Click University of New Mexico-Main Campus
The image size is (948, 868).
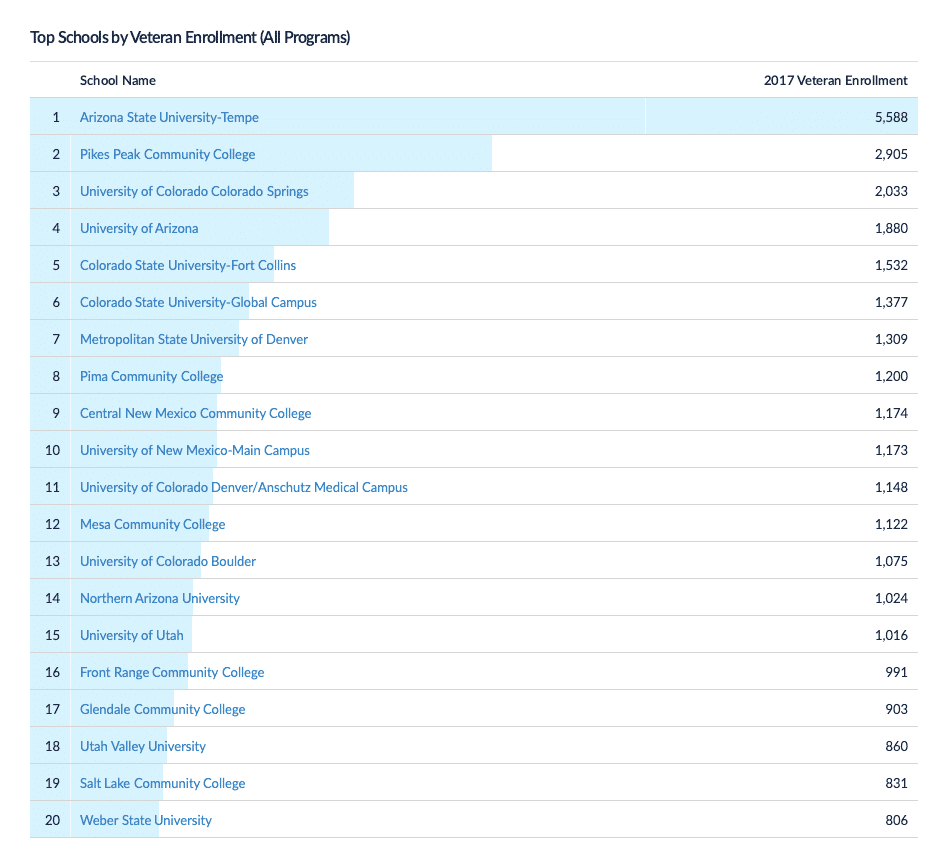(195, 450)
